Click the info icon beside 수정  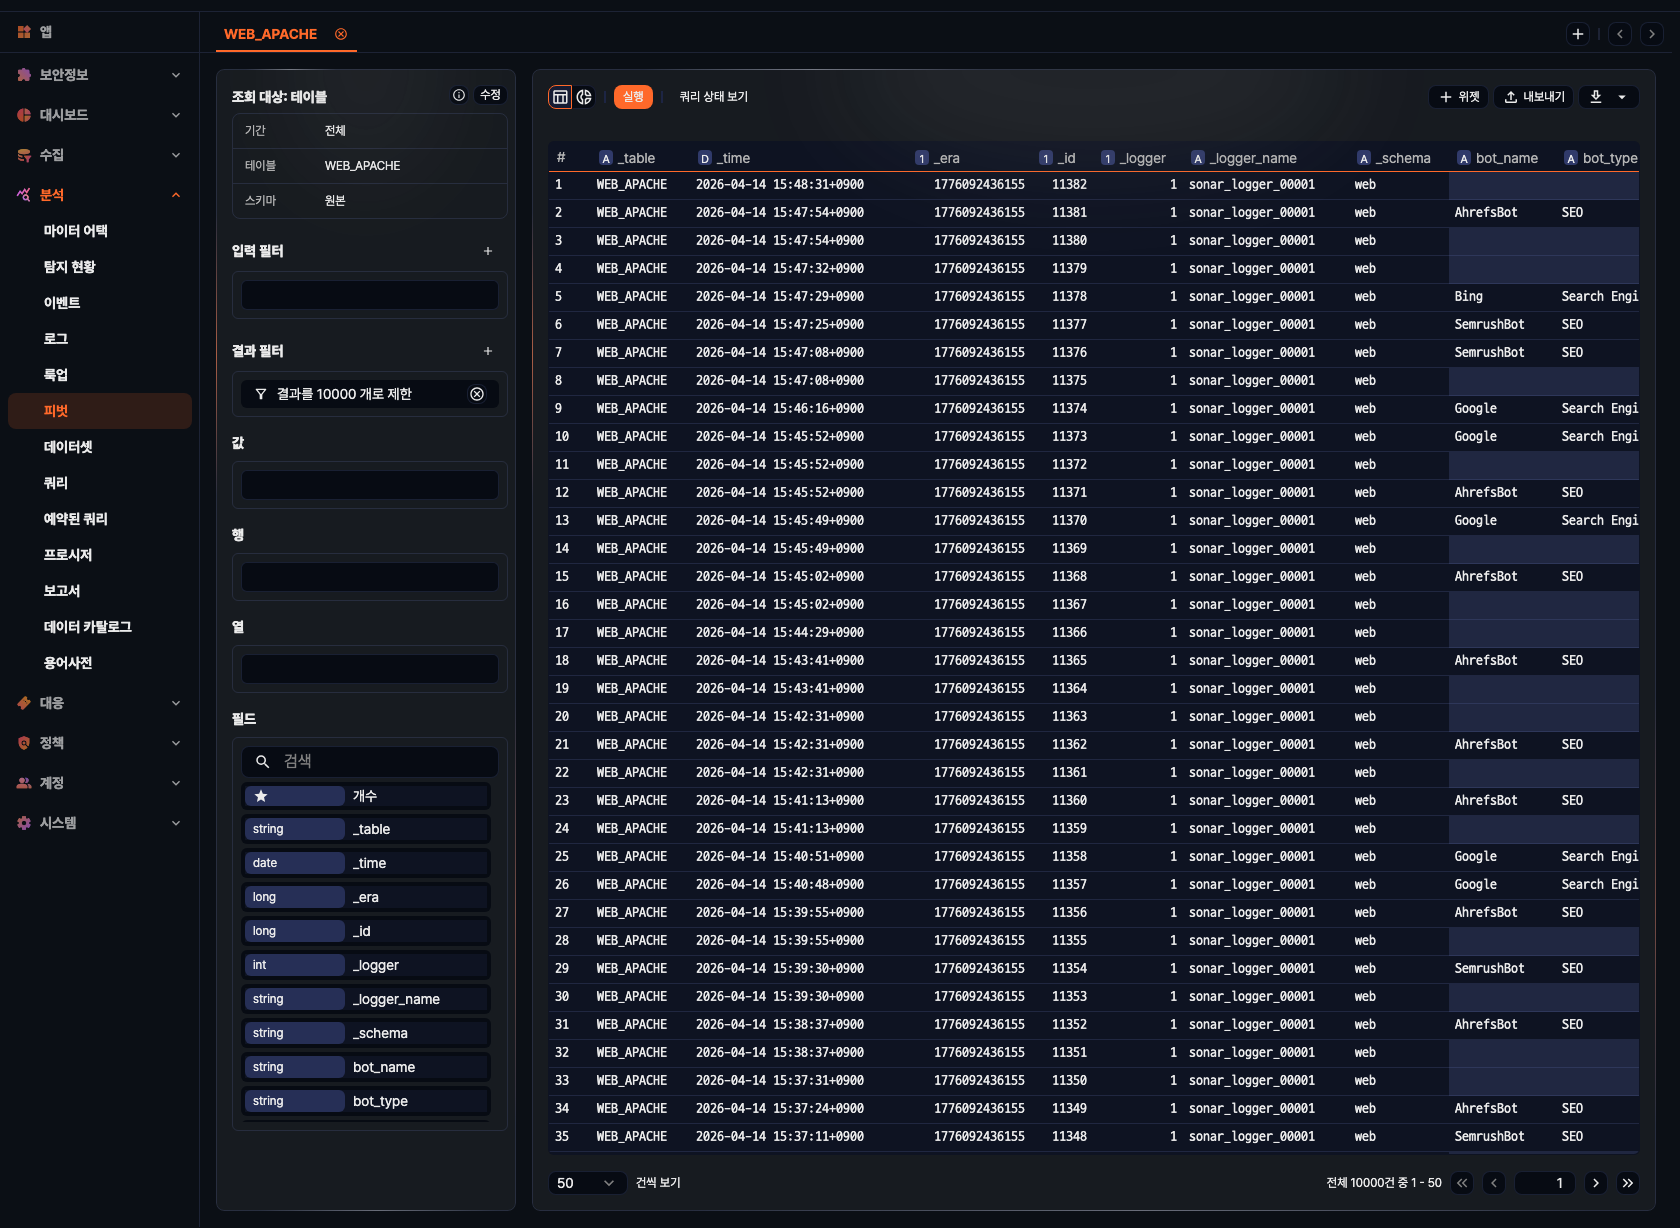pos(459,95)
